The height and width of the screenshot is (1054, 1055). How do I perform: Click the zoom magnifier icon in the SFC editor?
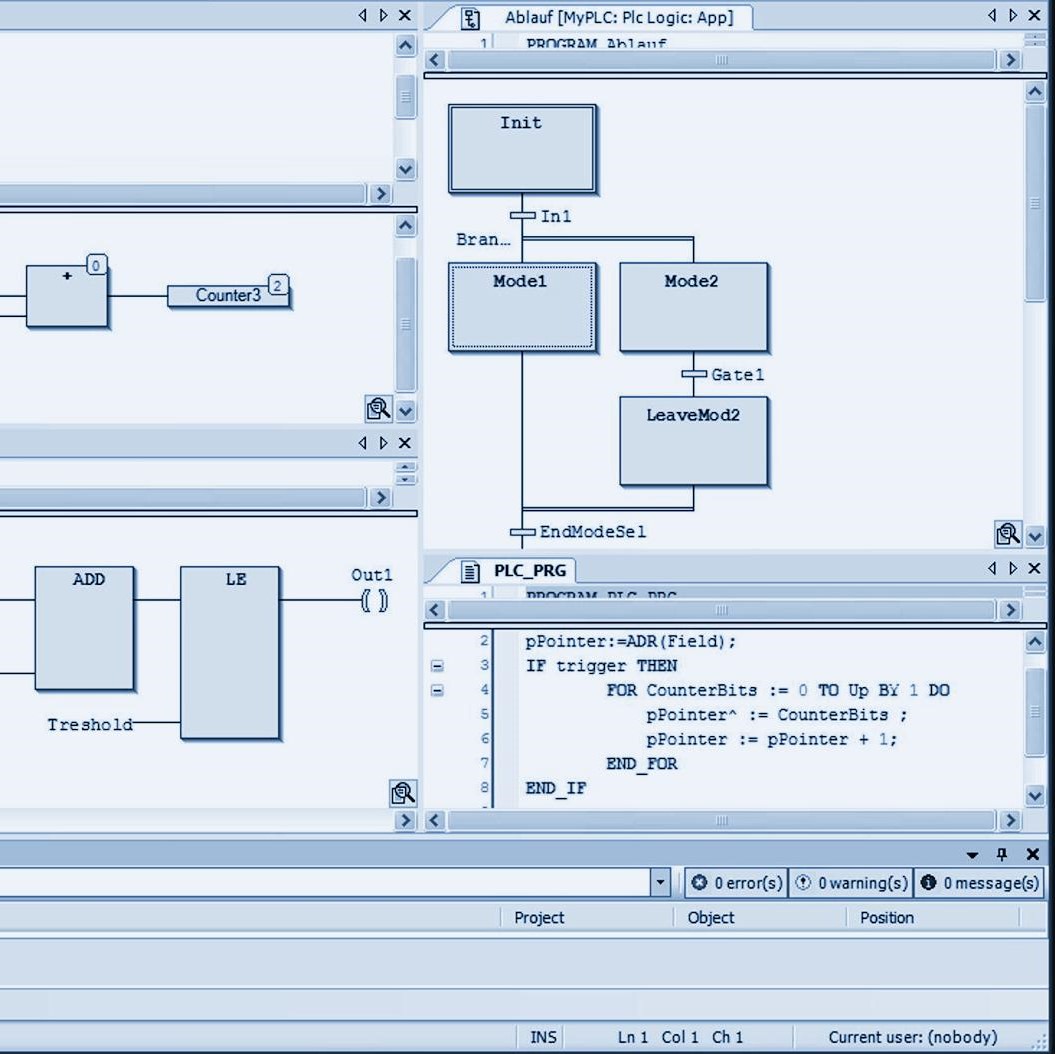1008,534
